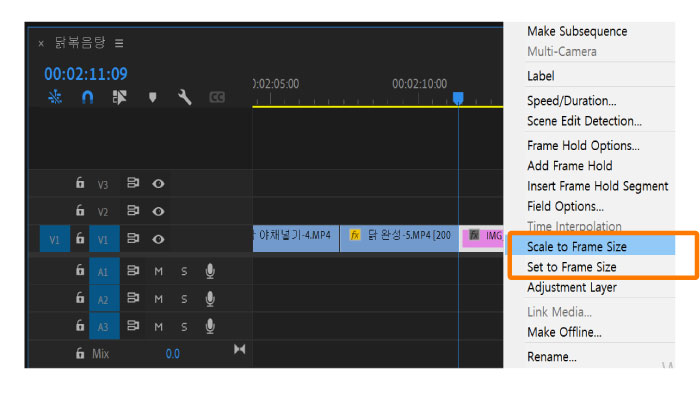Screen dimensions: 700x394
Task: Click the Mix volume value 0.0
Action: click(x=173, y=354)
